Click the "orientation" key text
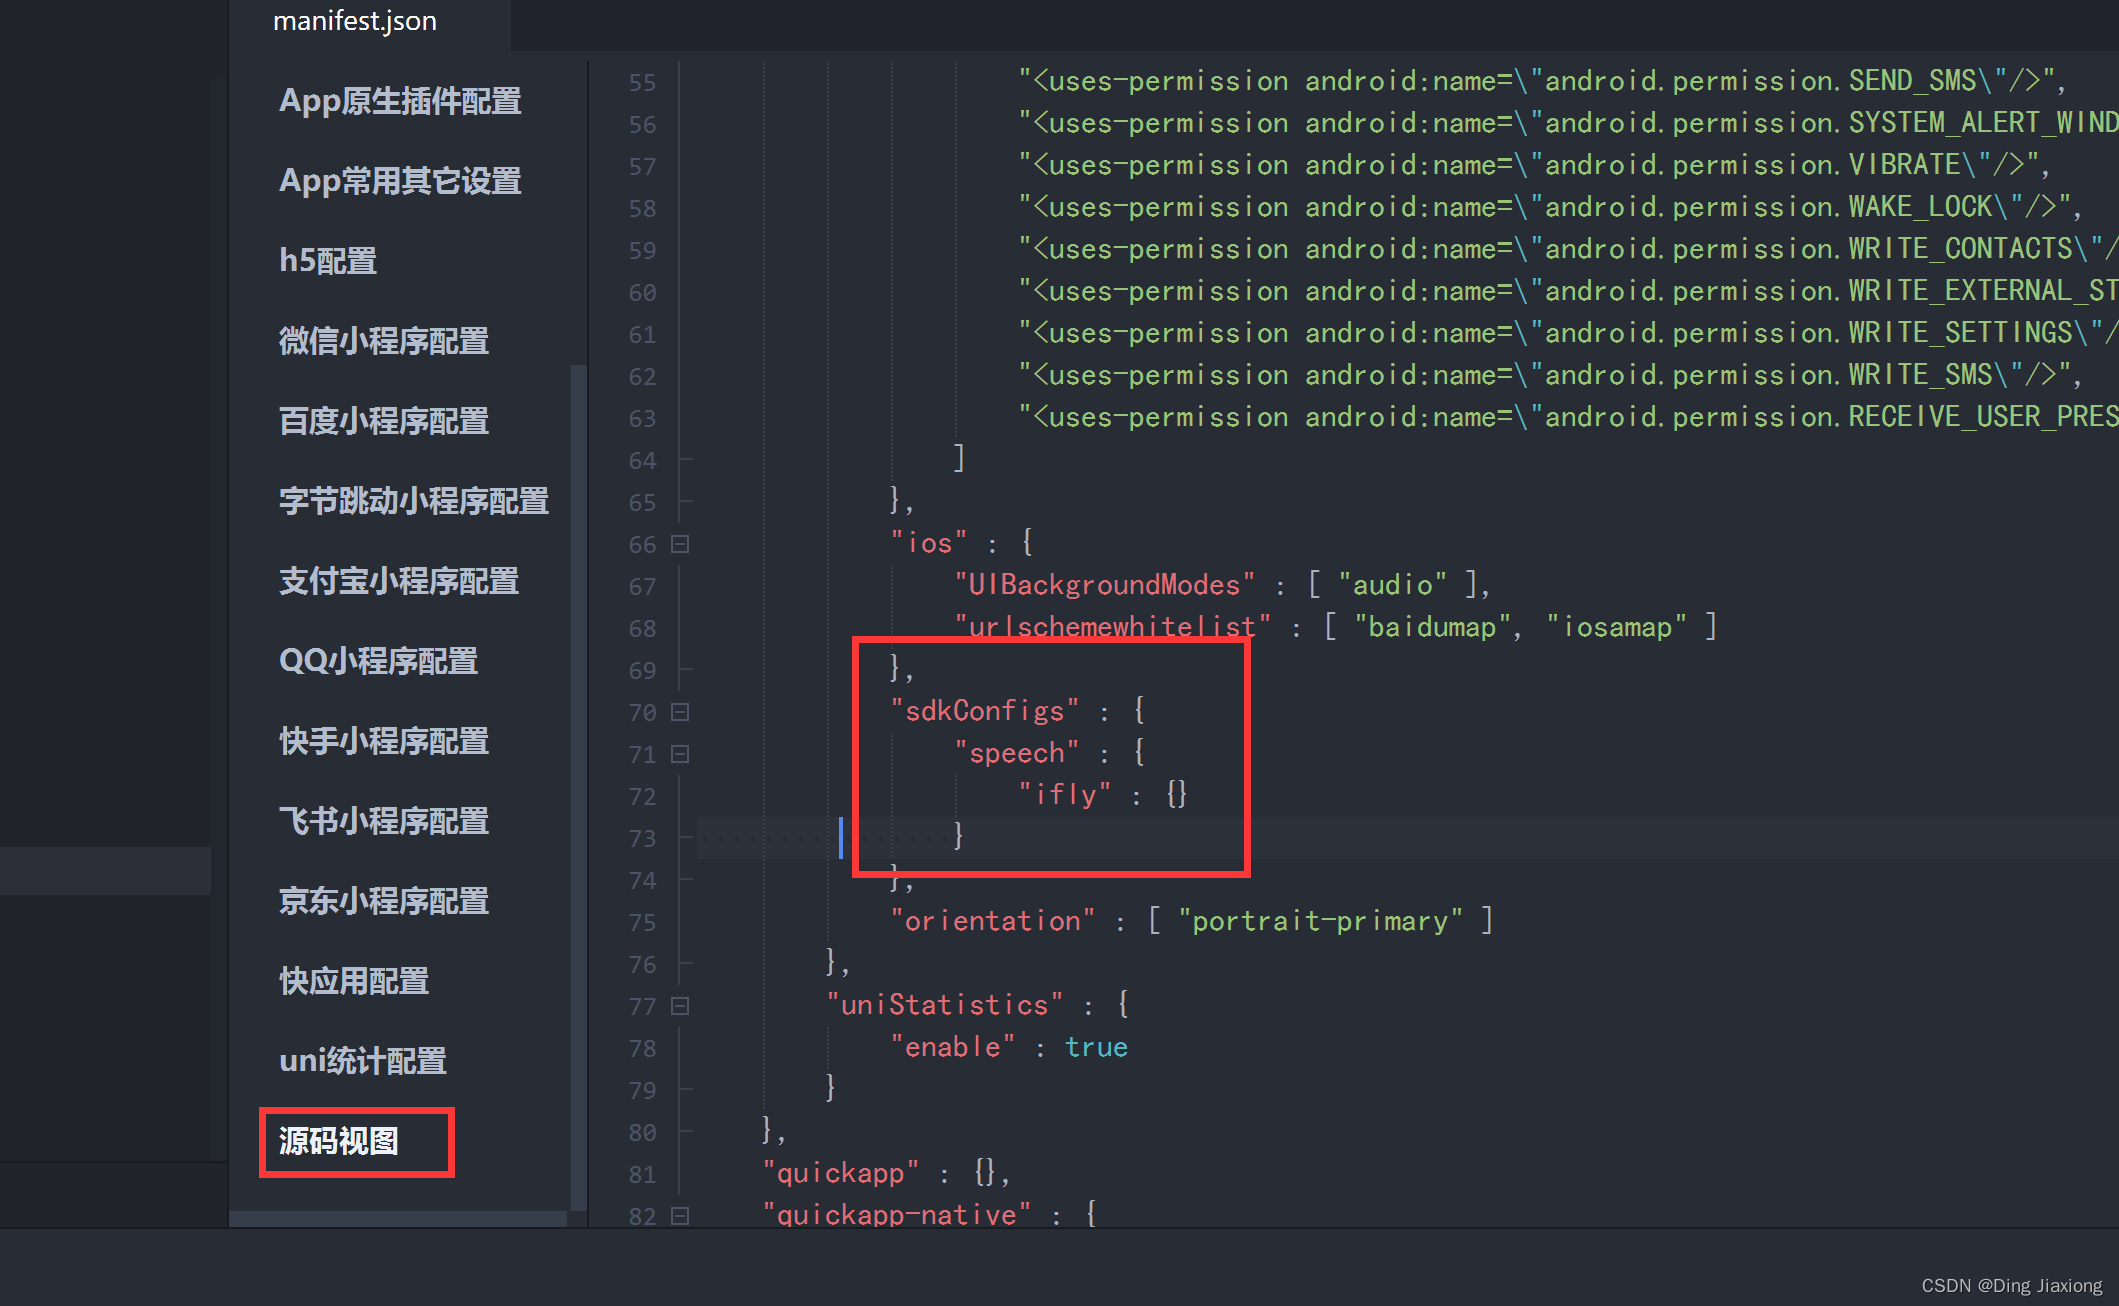Screen dimensions: 2119x1306 coord(993,921)
